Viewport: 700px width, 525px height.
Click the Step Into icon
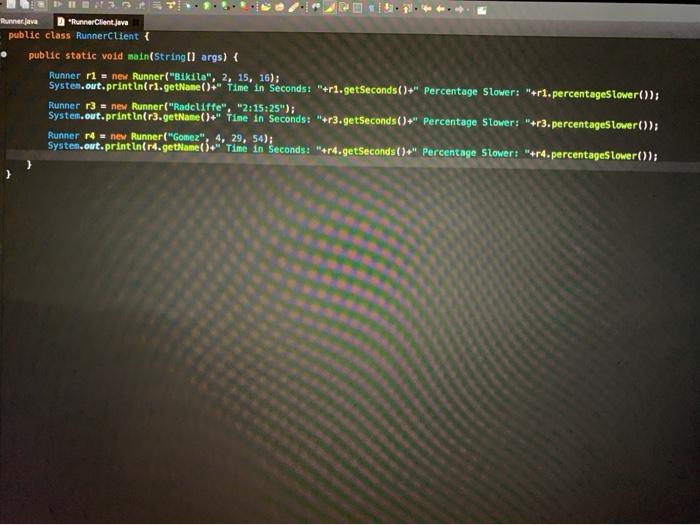pos(112,5)
